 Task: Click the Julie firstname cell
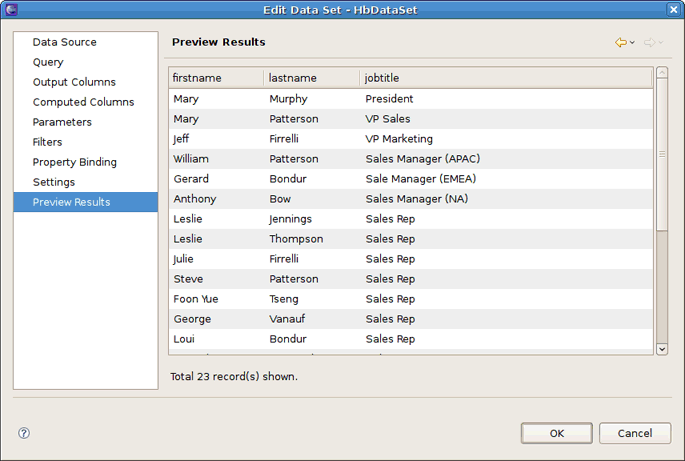point(183,259)
